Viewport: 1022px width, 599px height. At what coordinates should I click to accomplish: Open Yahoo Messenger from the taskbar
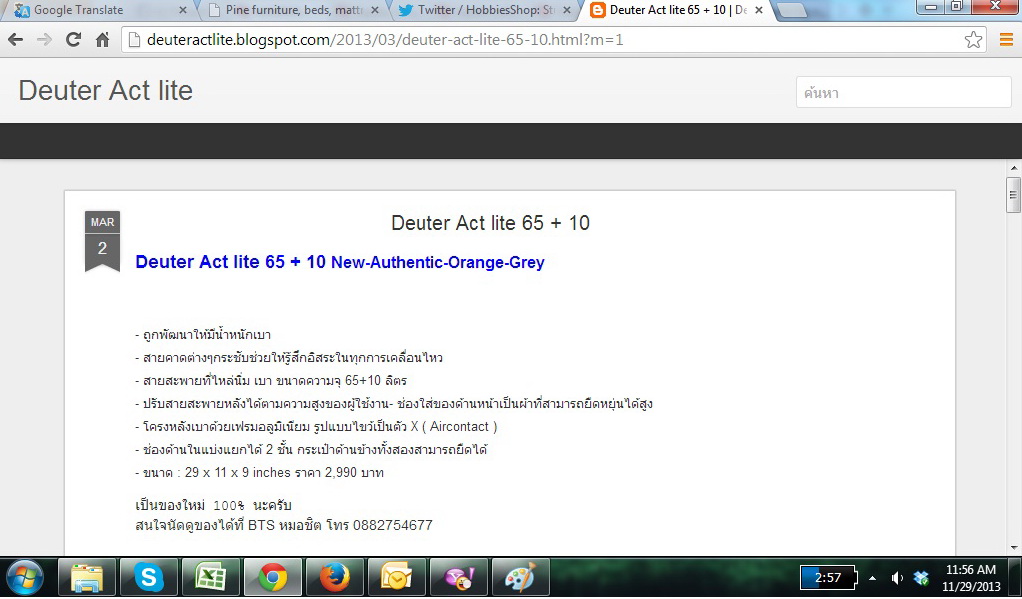[x=458, y=577]
